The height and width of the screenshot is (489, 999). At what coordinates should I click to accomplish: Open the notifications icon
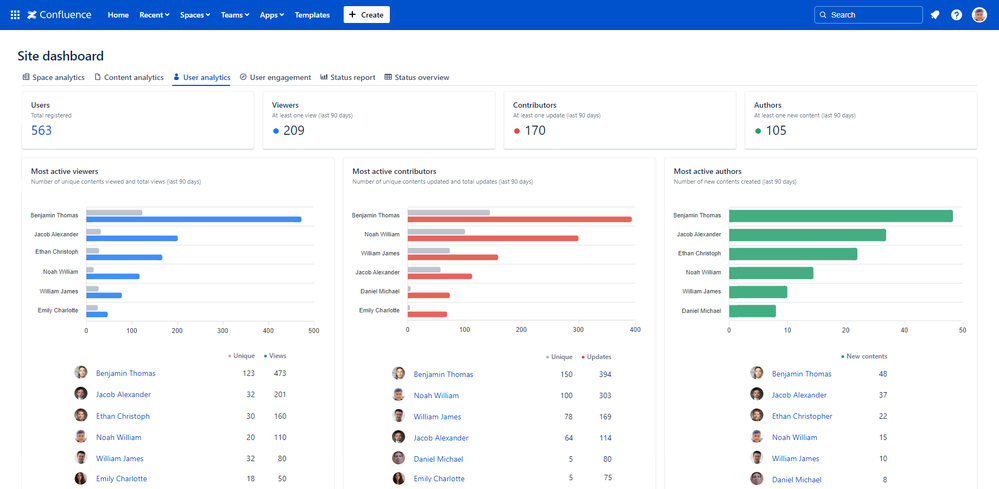[935, 15]
